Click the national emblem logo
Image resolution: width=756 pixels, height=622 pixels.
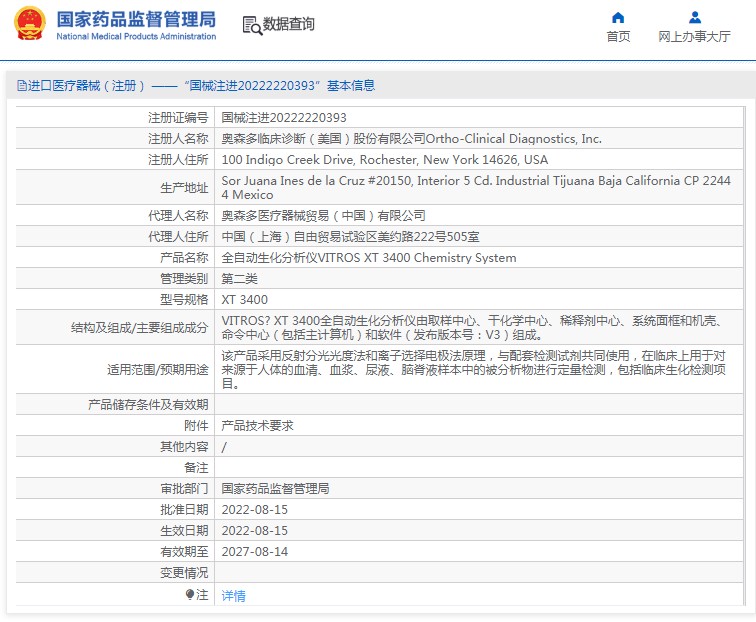(30, 23)
